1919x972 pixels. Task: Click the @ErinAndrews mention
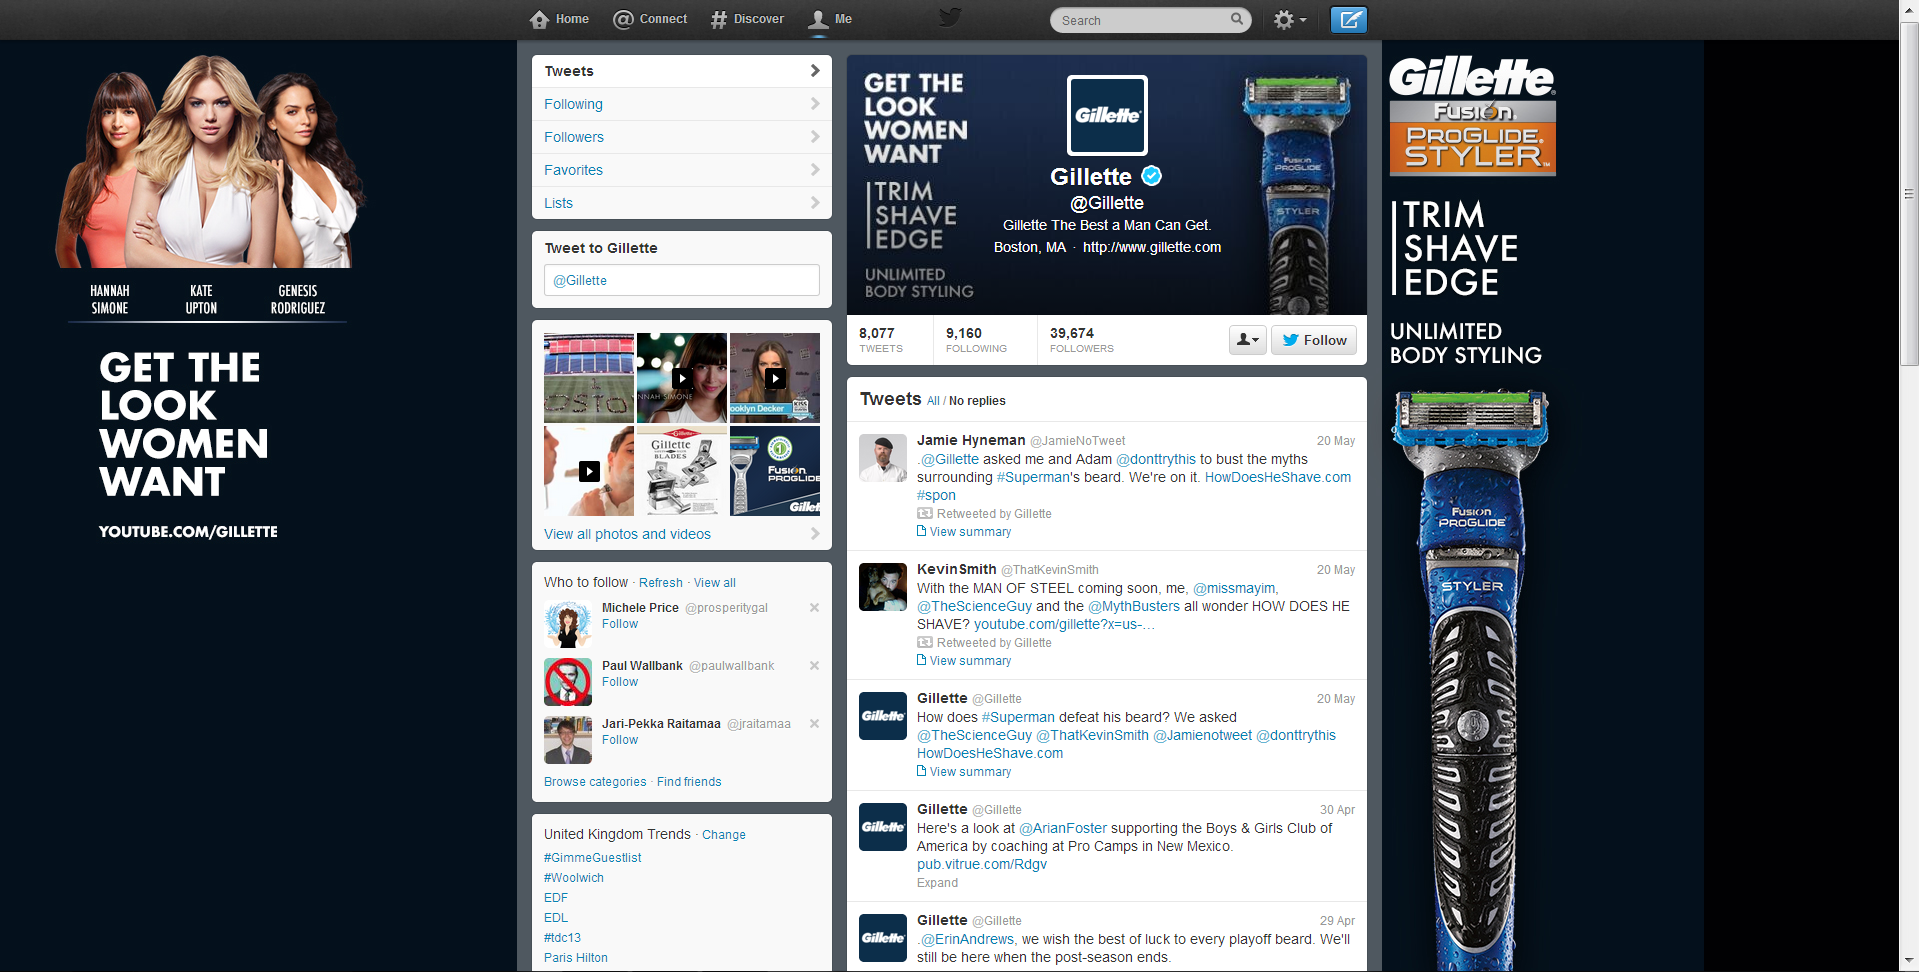(967, 939)
